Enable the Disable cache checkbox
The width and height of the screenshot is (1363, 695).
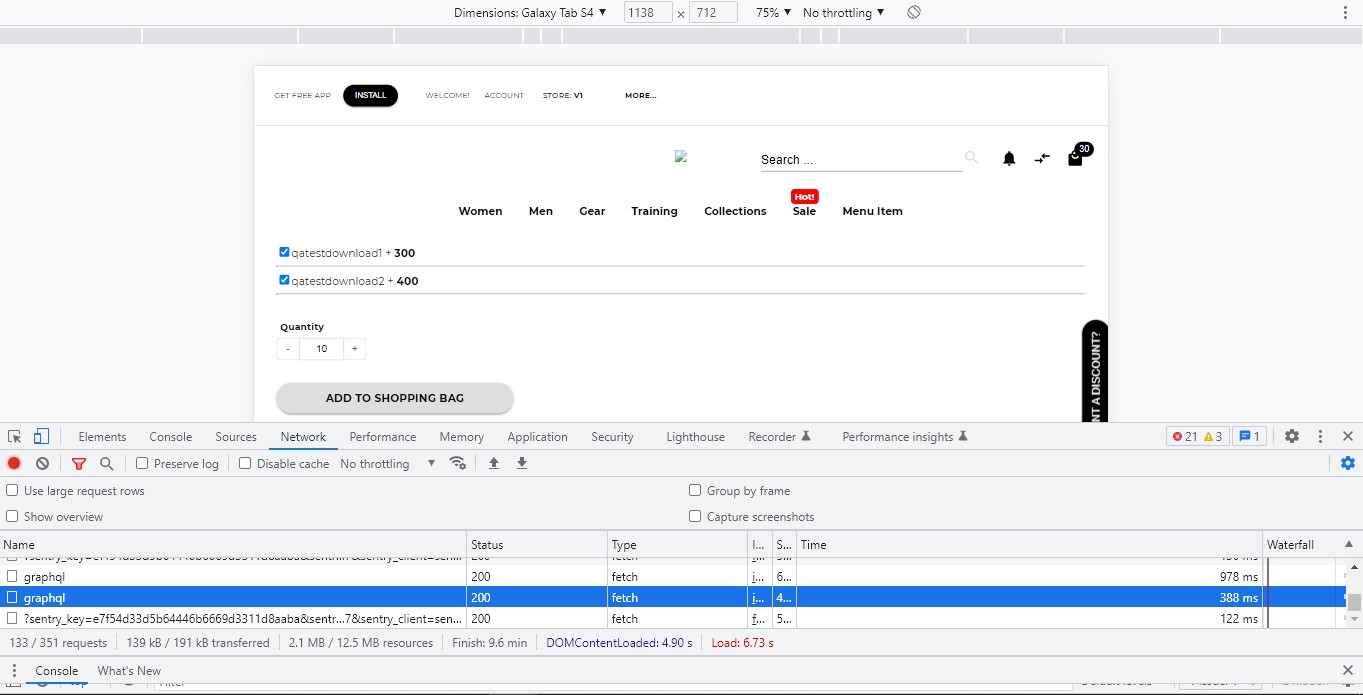tap(245, 463)
